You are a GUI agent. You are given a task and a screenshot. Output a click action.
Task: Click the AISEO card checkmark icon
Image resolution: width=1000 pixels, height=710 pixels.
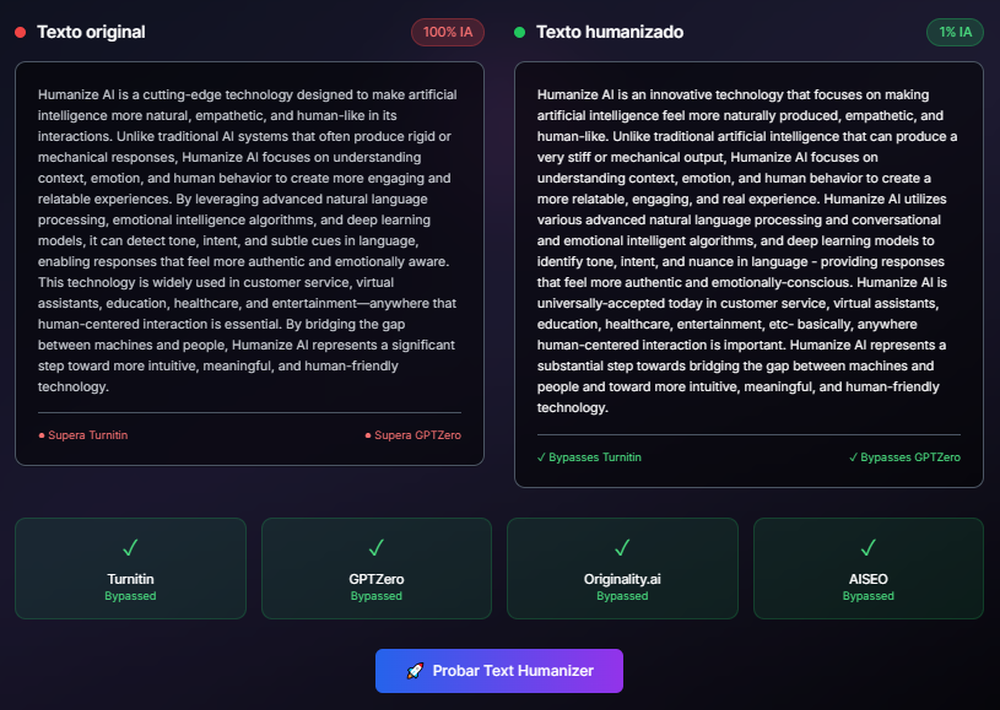(x=868, y=548)
